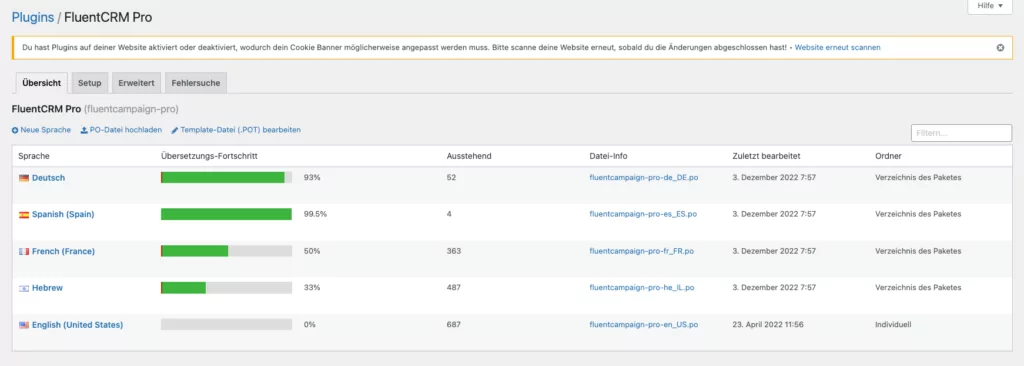Click the 99.5% progress value
Image resolution: width=1024 pixels, height=366 pixels.
click(x=315, y=214)
